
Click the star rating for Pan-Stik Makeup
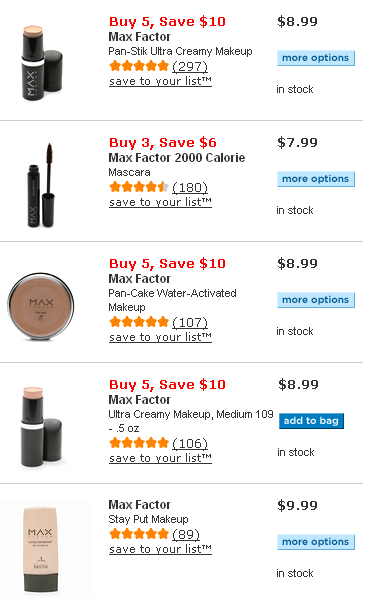pos(139,66)
